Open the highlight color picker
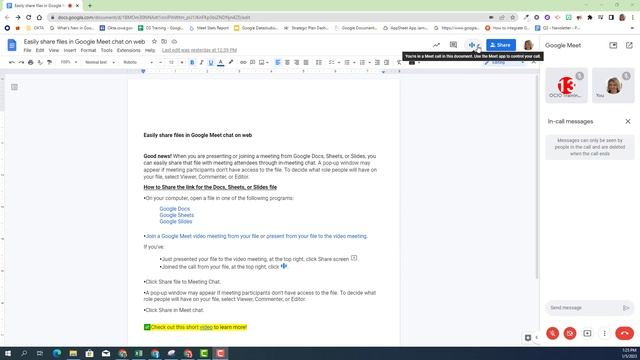 231,62
